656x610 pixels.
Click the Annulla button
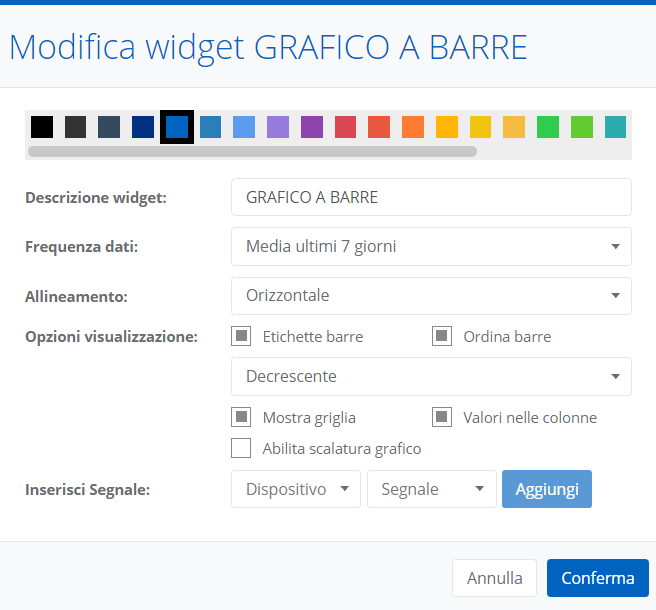point(495,578)
